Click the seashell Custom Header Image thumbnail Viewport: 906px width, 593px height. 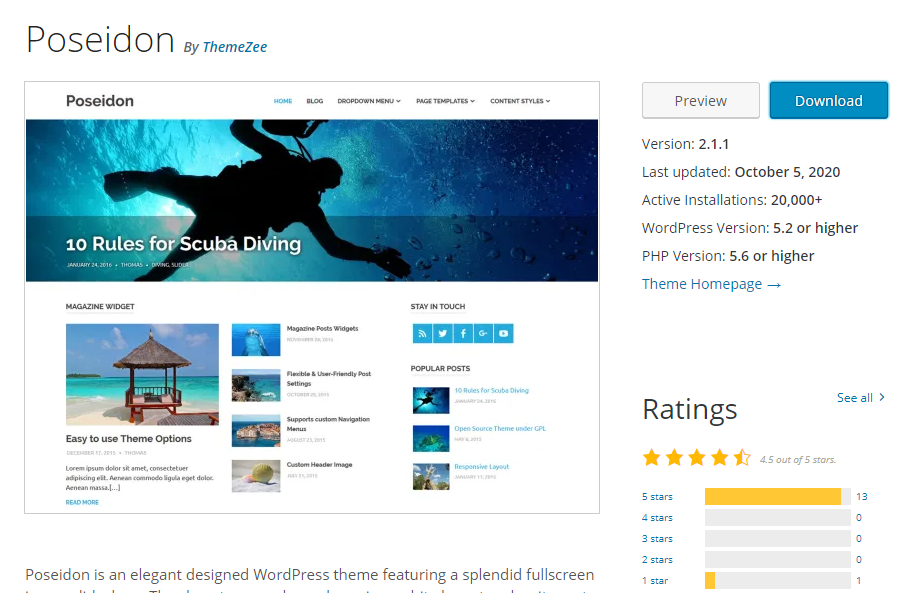[x=256, y=476]
